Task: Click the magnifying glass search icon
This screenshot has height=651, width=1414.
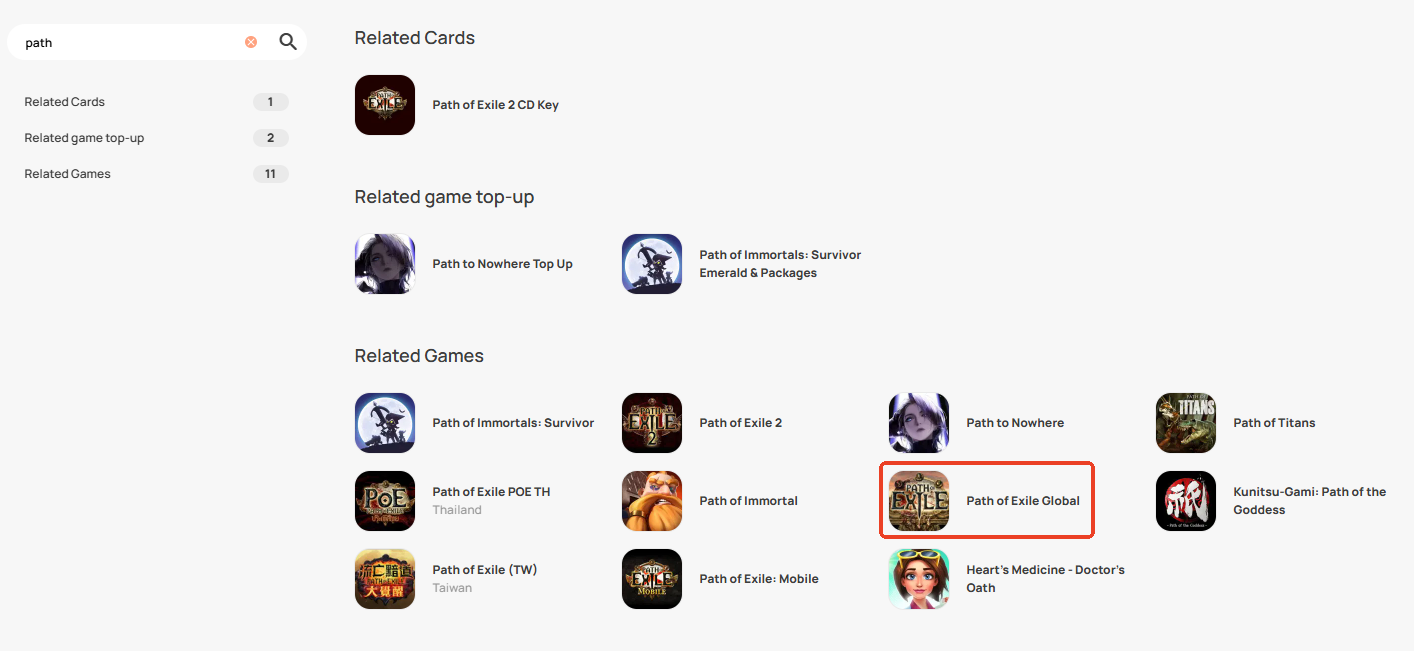Action: point(288,42)
